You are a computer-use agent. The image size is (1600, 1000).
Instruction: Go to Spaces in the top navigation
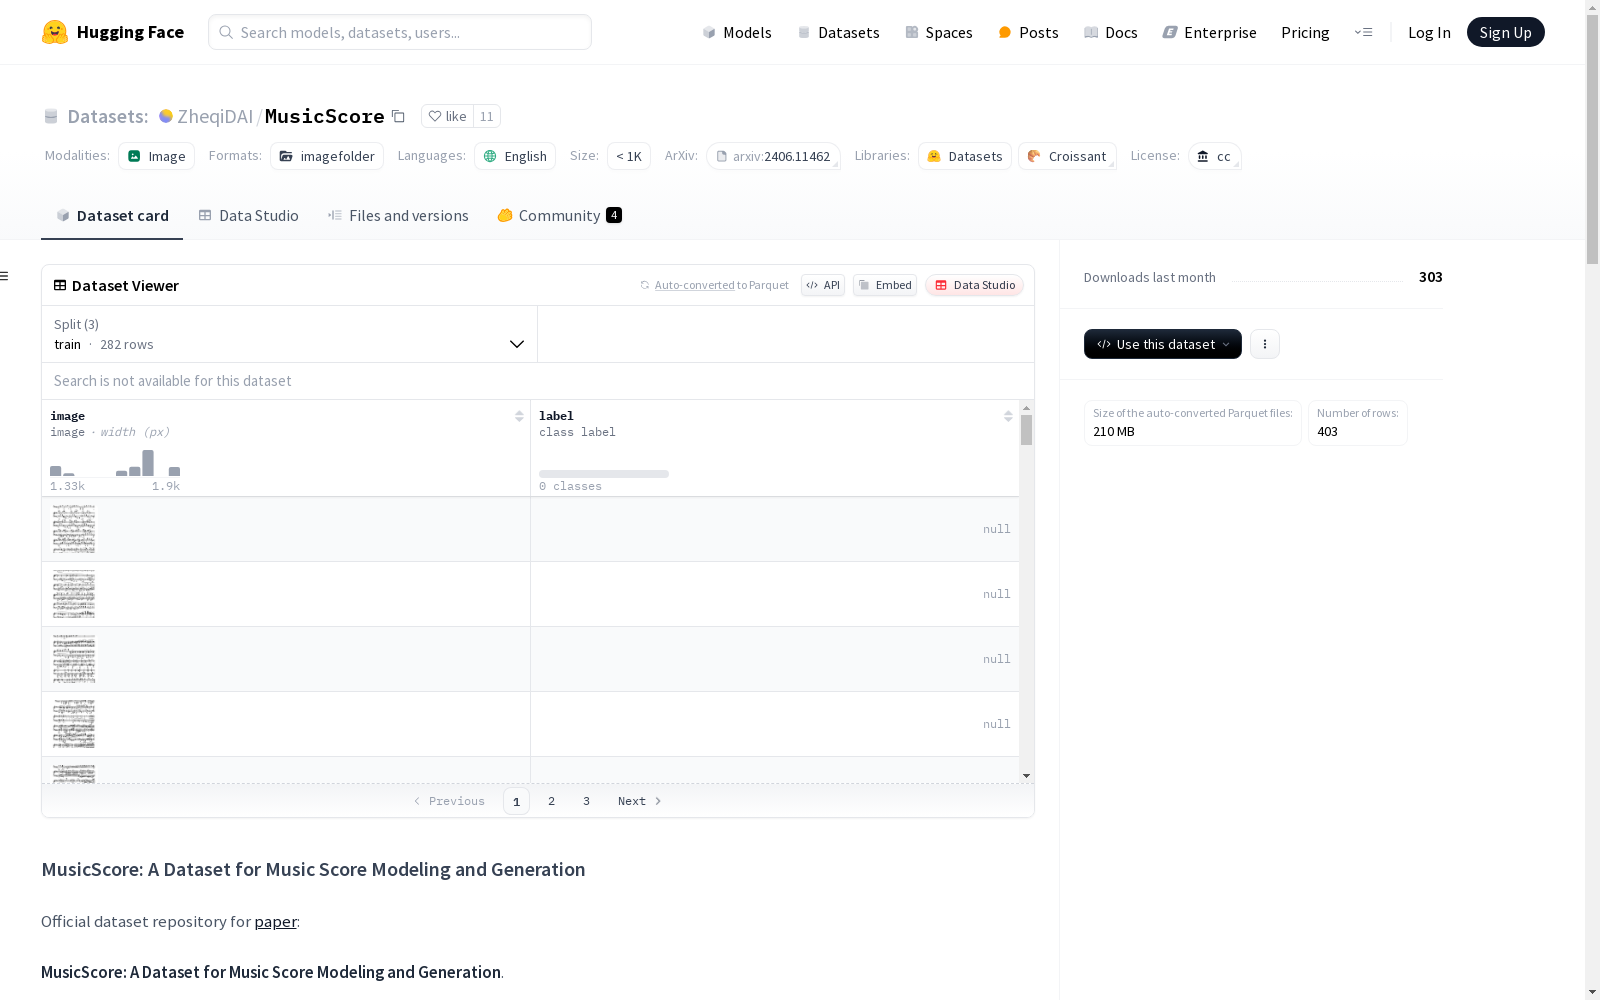pos(939,32)
